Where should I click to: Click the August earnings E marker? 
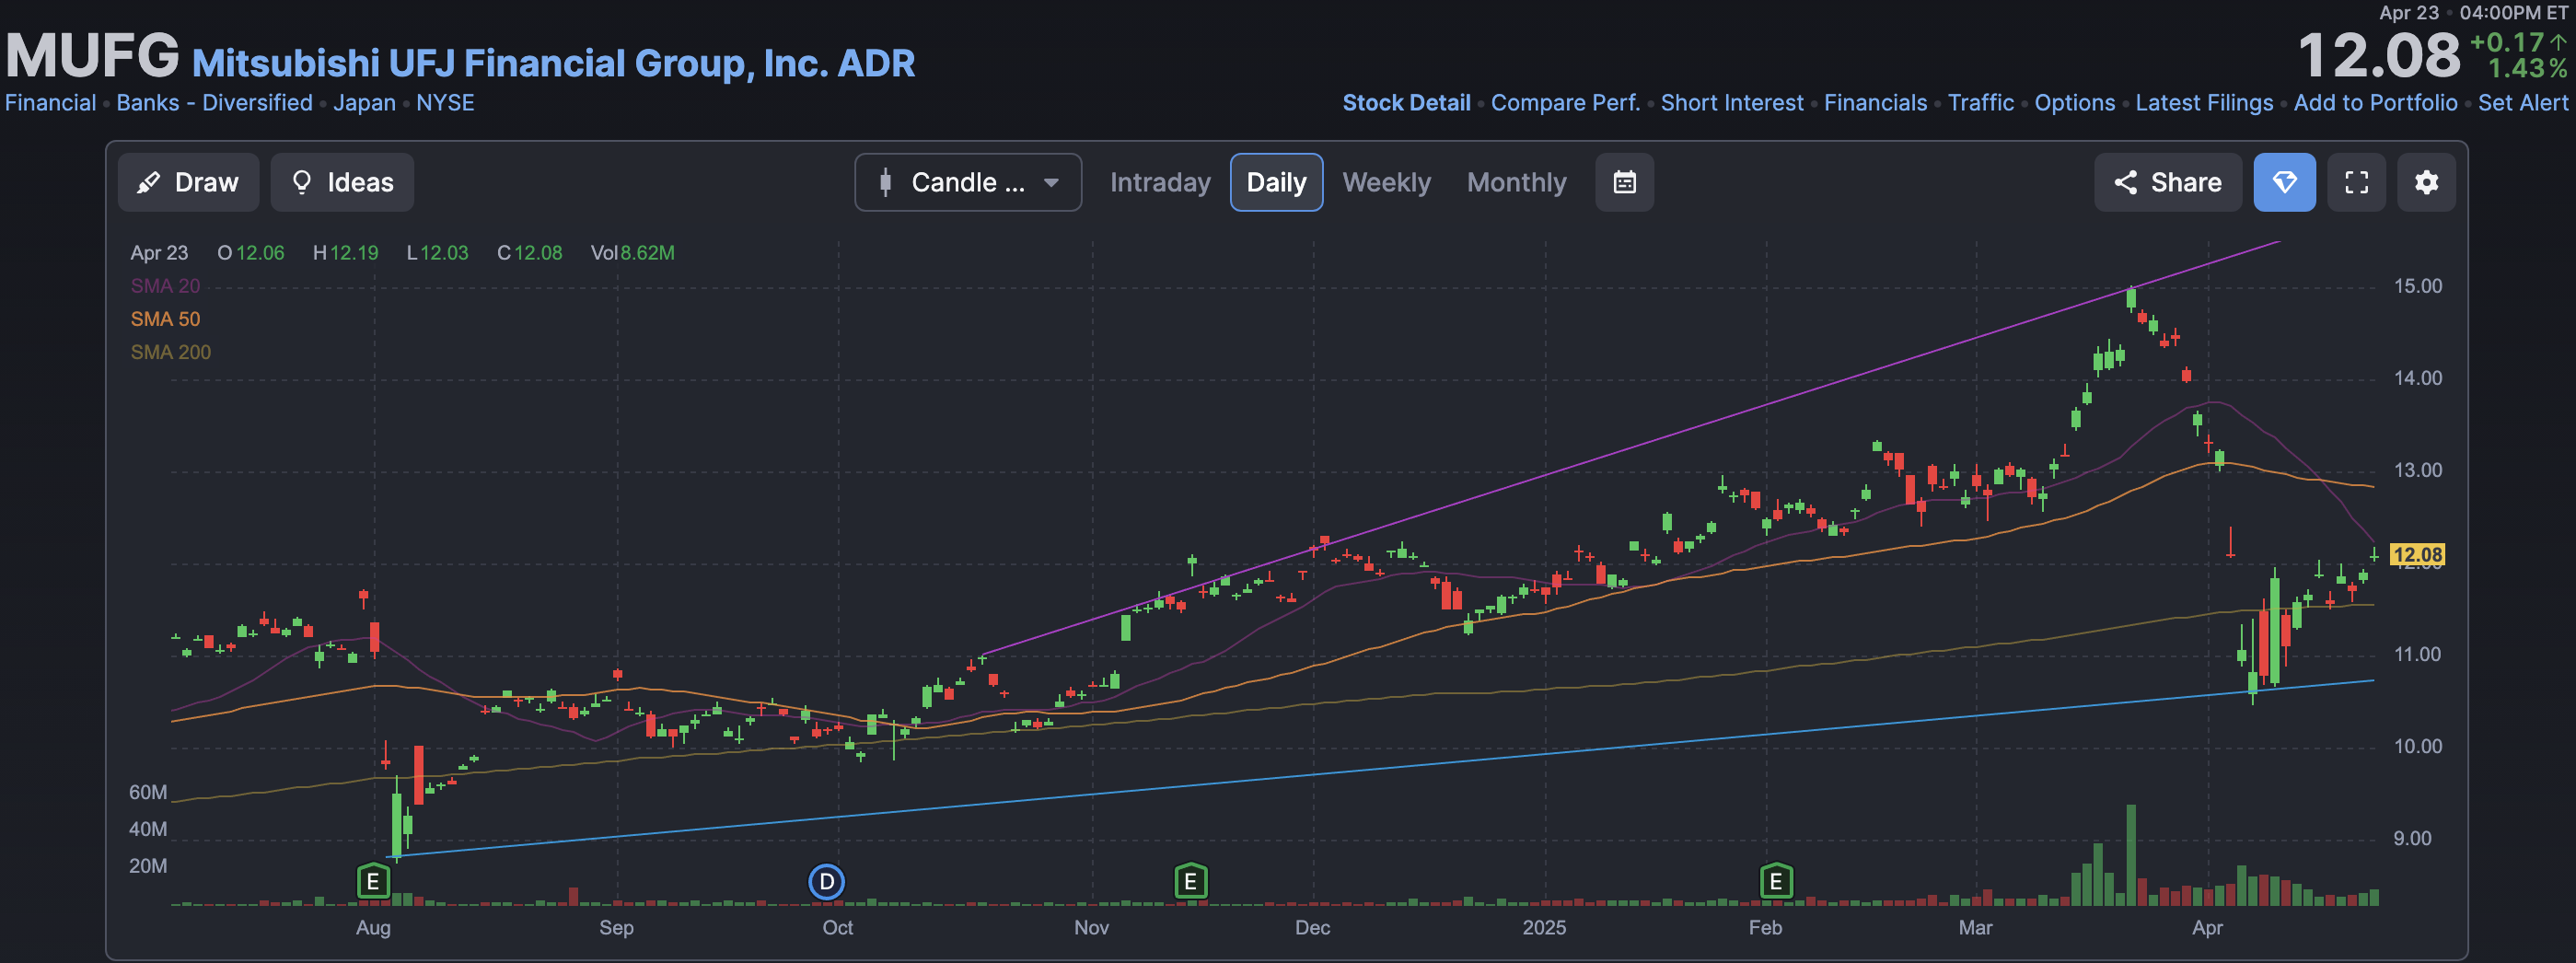[x=373, y=881]
